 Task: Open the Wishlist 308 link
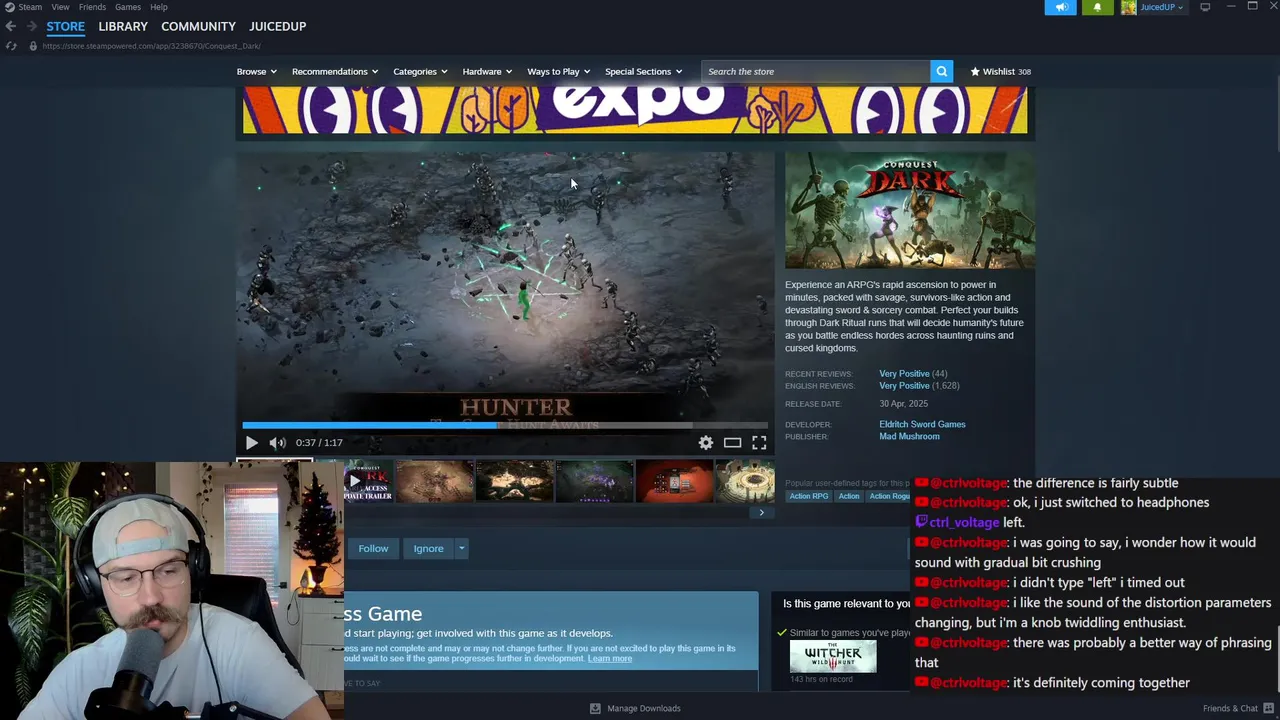pyautogui.click(x=1000, y=72)
